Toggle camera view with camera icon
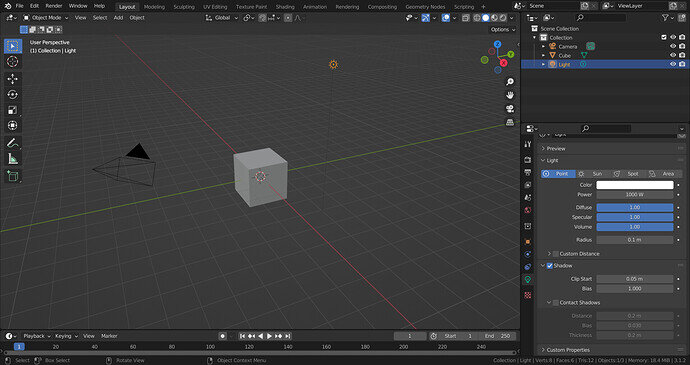690x365 pixels. pos(510,109)
